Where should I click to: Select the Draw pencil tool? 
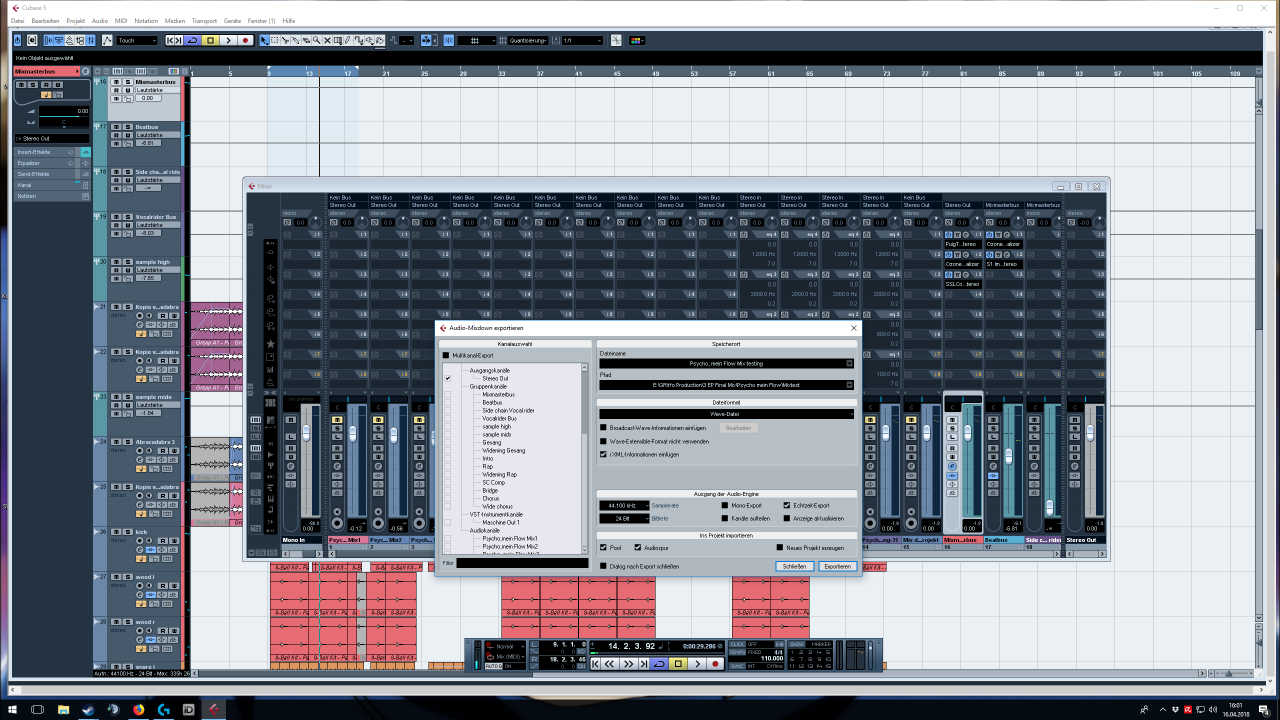click(348, 40)
